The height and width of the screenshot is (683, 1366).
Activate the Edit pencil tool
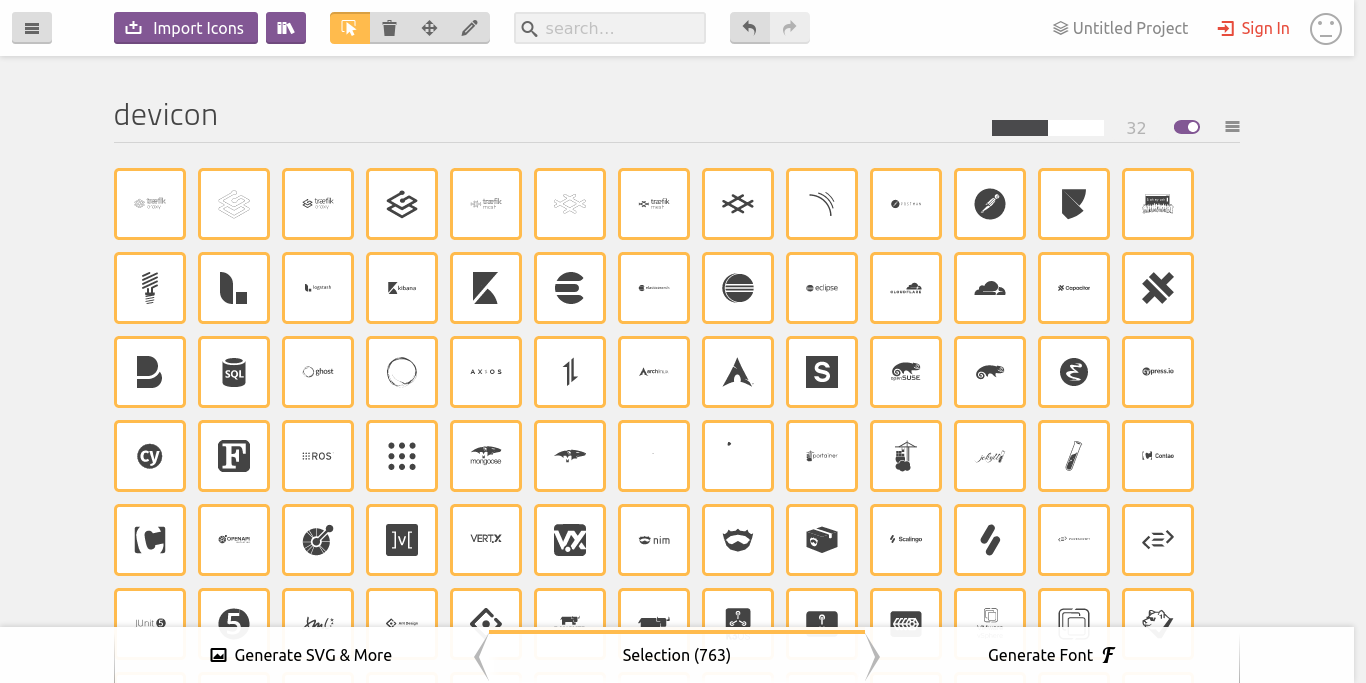[x=470, y=28]
